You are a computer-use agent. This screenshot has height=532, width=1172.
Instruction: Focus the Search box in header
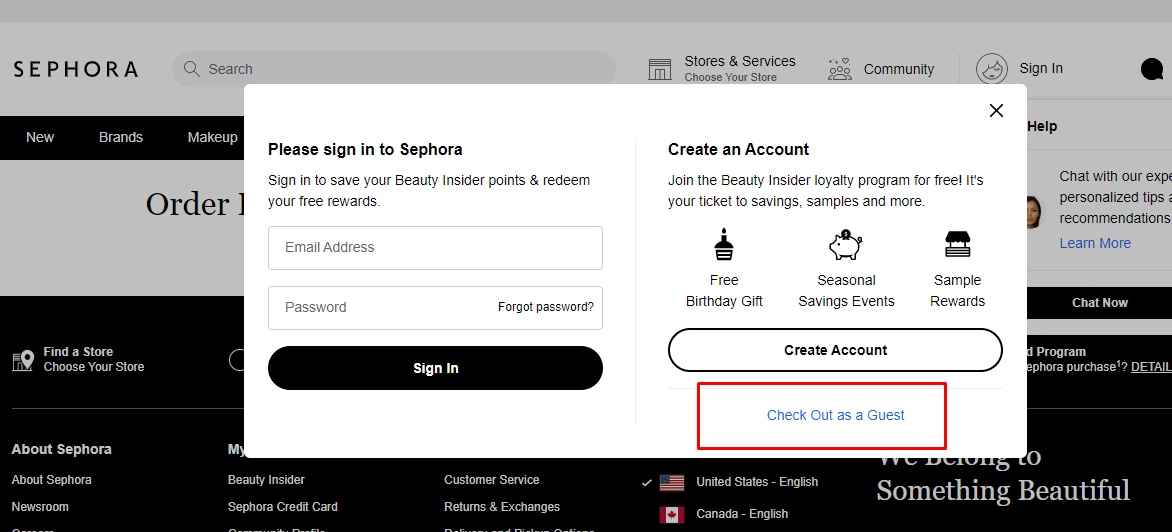tap(394, 69)
